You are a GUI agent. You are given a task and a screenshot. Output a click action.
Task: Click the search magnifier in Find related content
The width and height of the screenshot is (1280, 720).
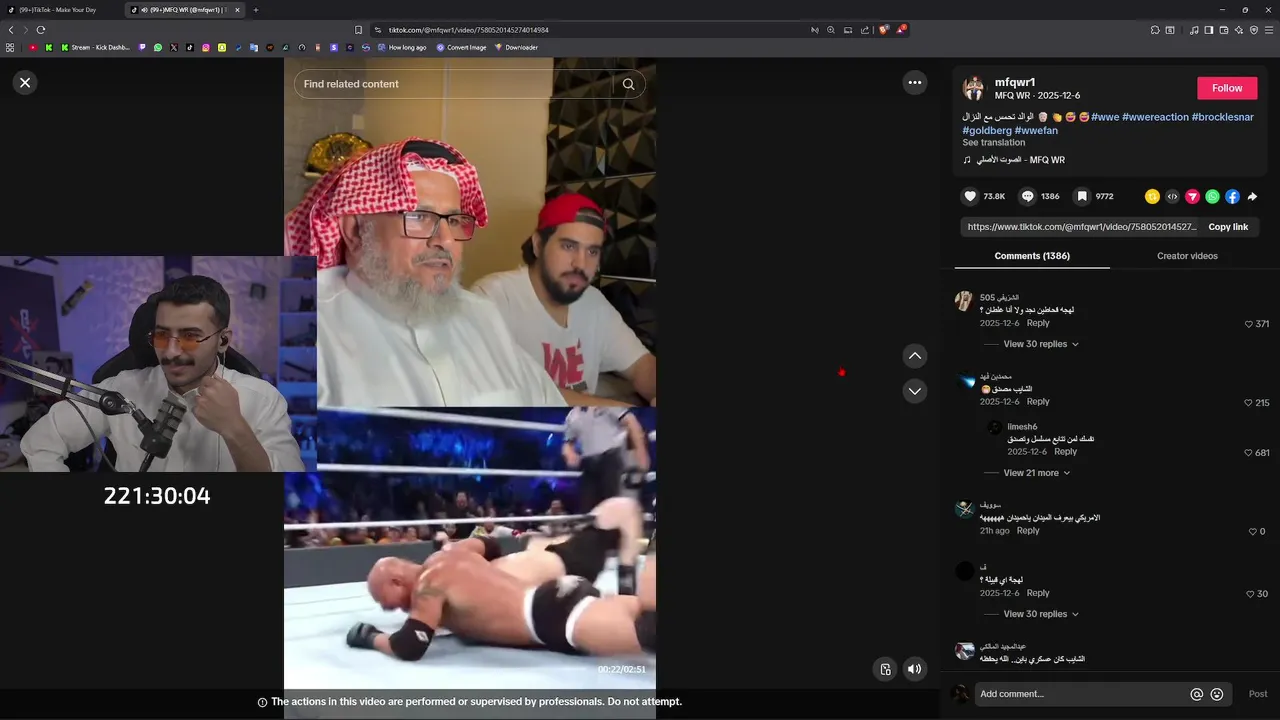[628, 84]
